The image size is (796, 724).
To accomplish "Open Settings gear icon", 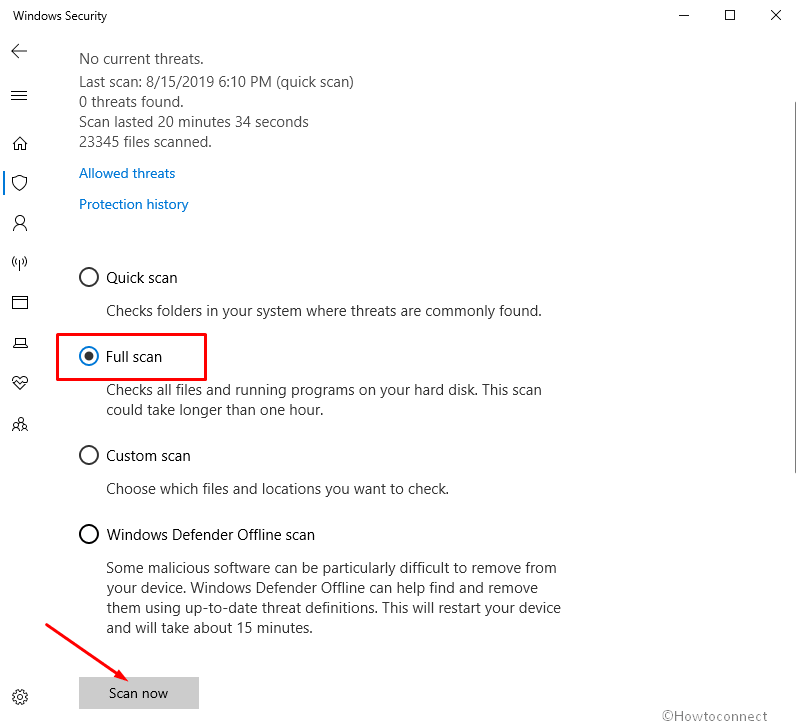I will point(20,697).
